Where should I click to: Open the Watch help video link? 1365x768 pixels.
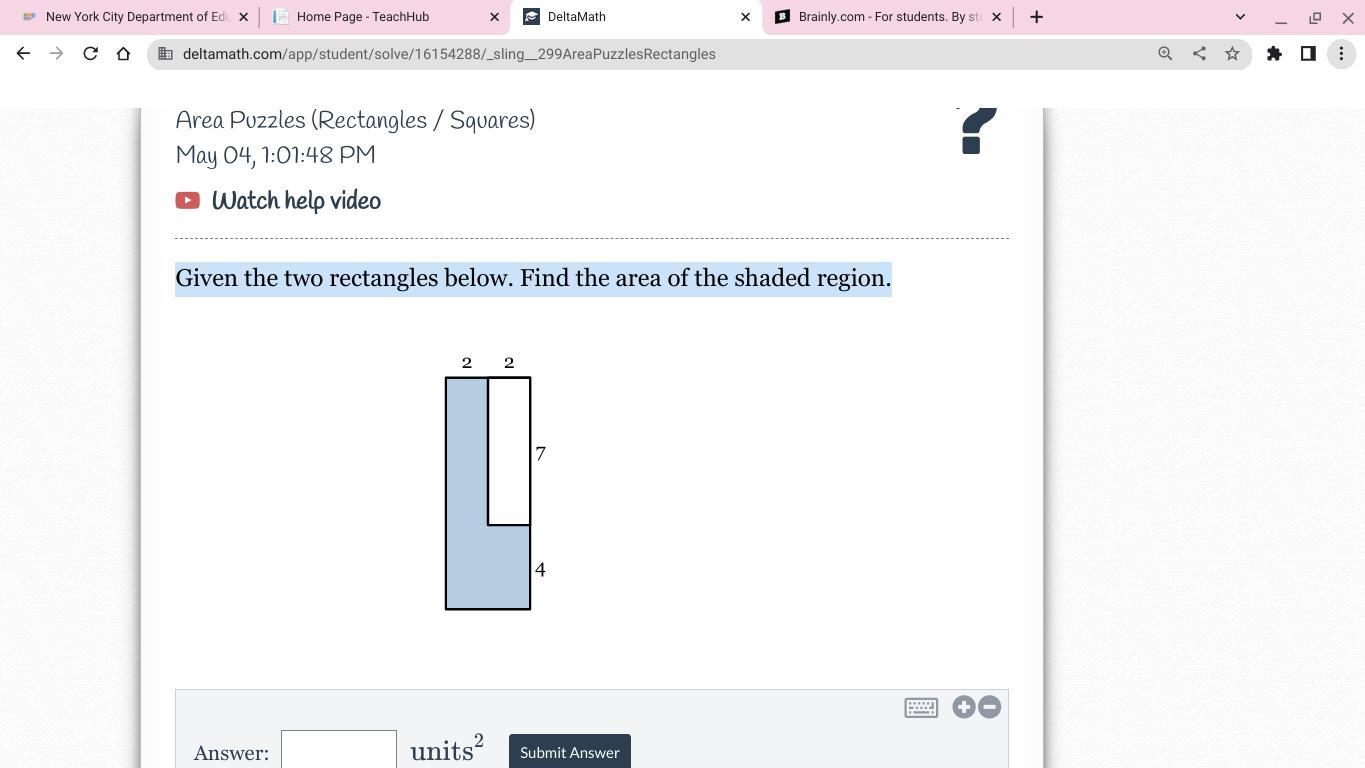pos(296,201)
